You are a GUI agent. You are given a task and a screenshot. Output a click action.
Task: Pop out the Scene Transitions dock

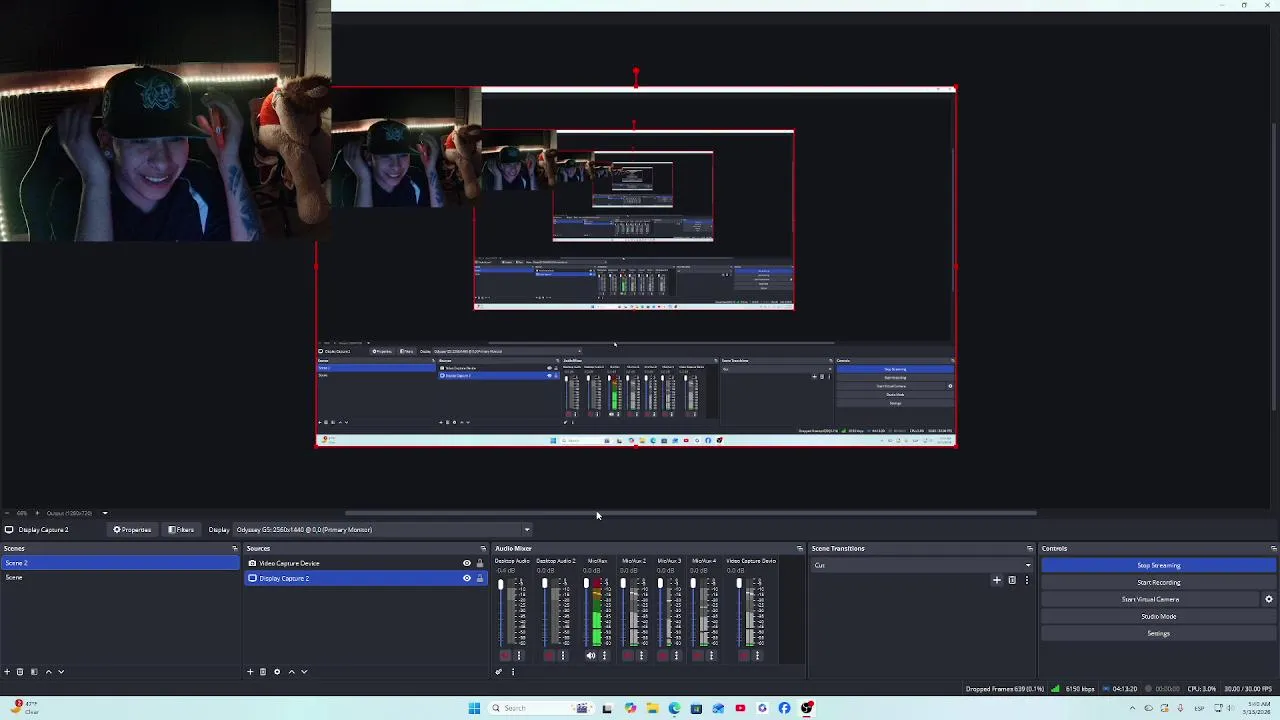click(1030, 548)
